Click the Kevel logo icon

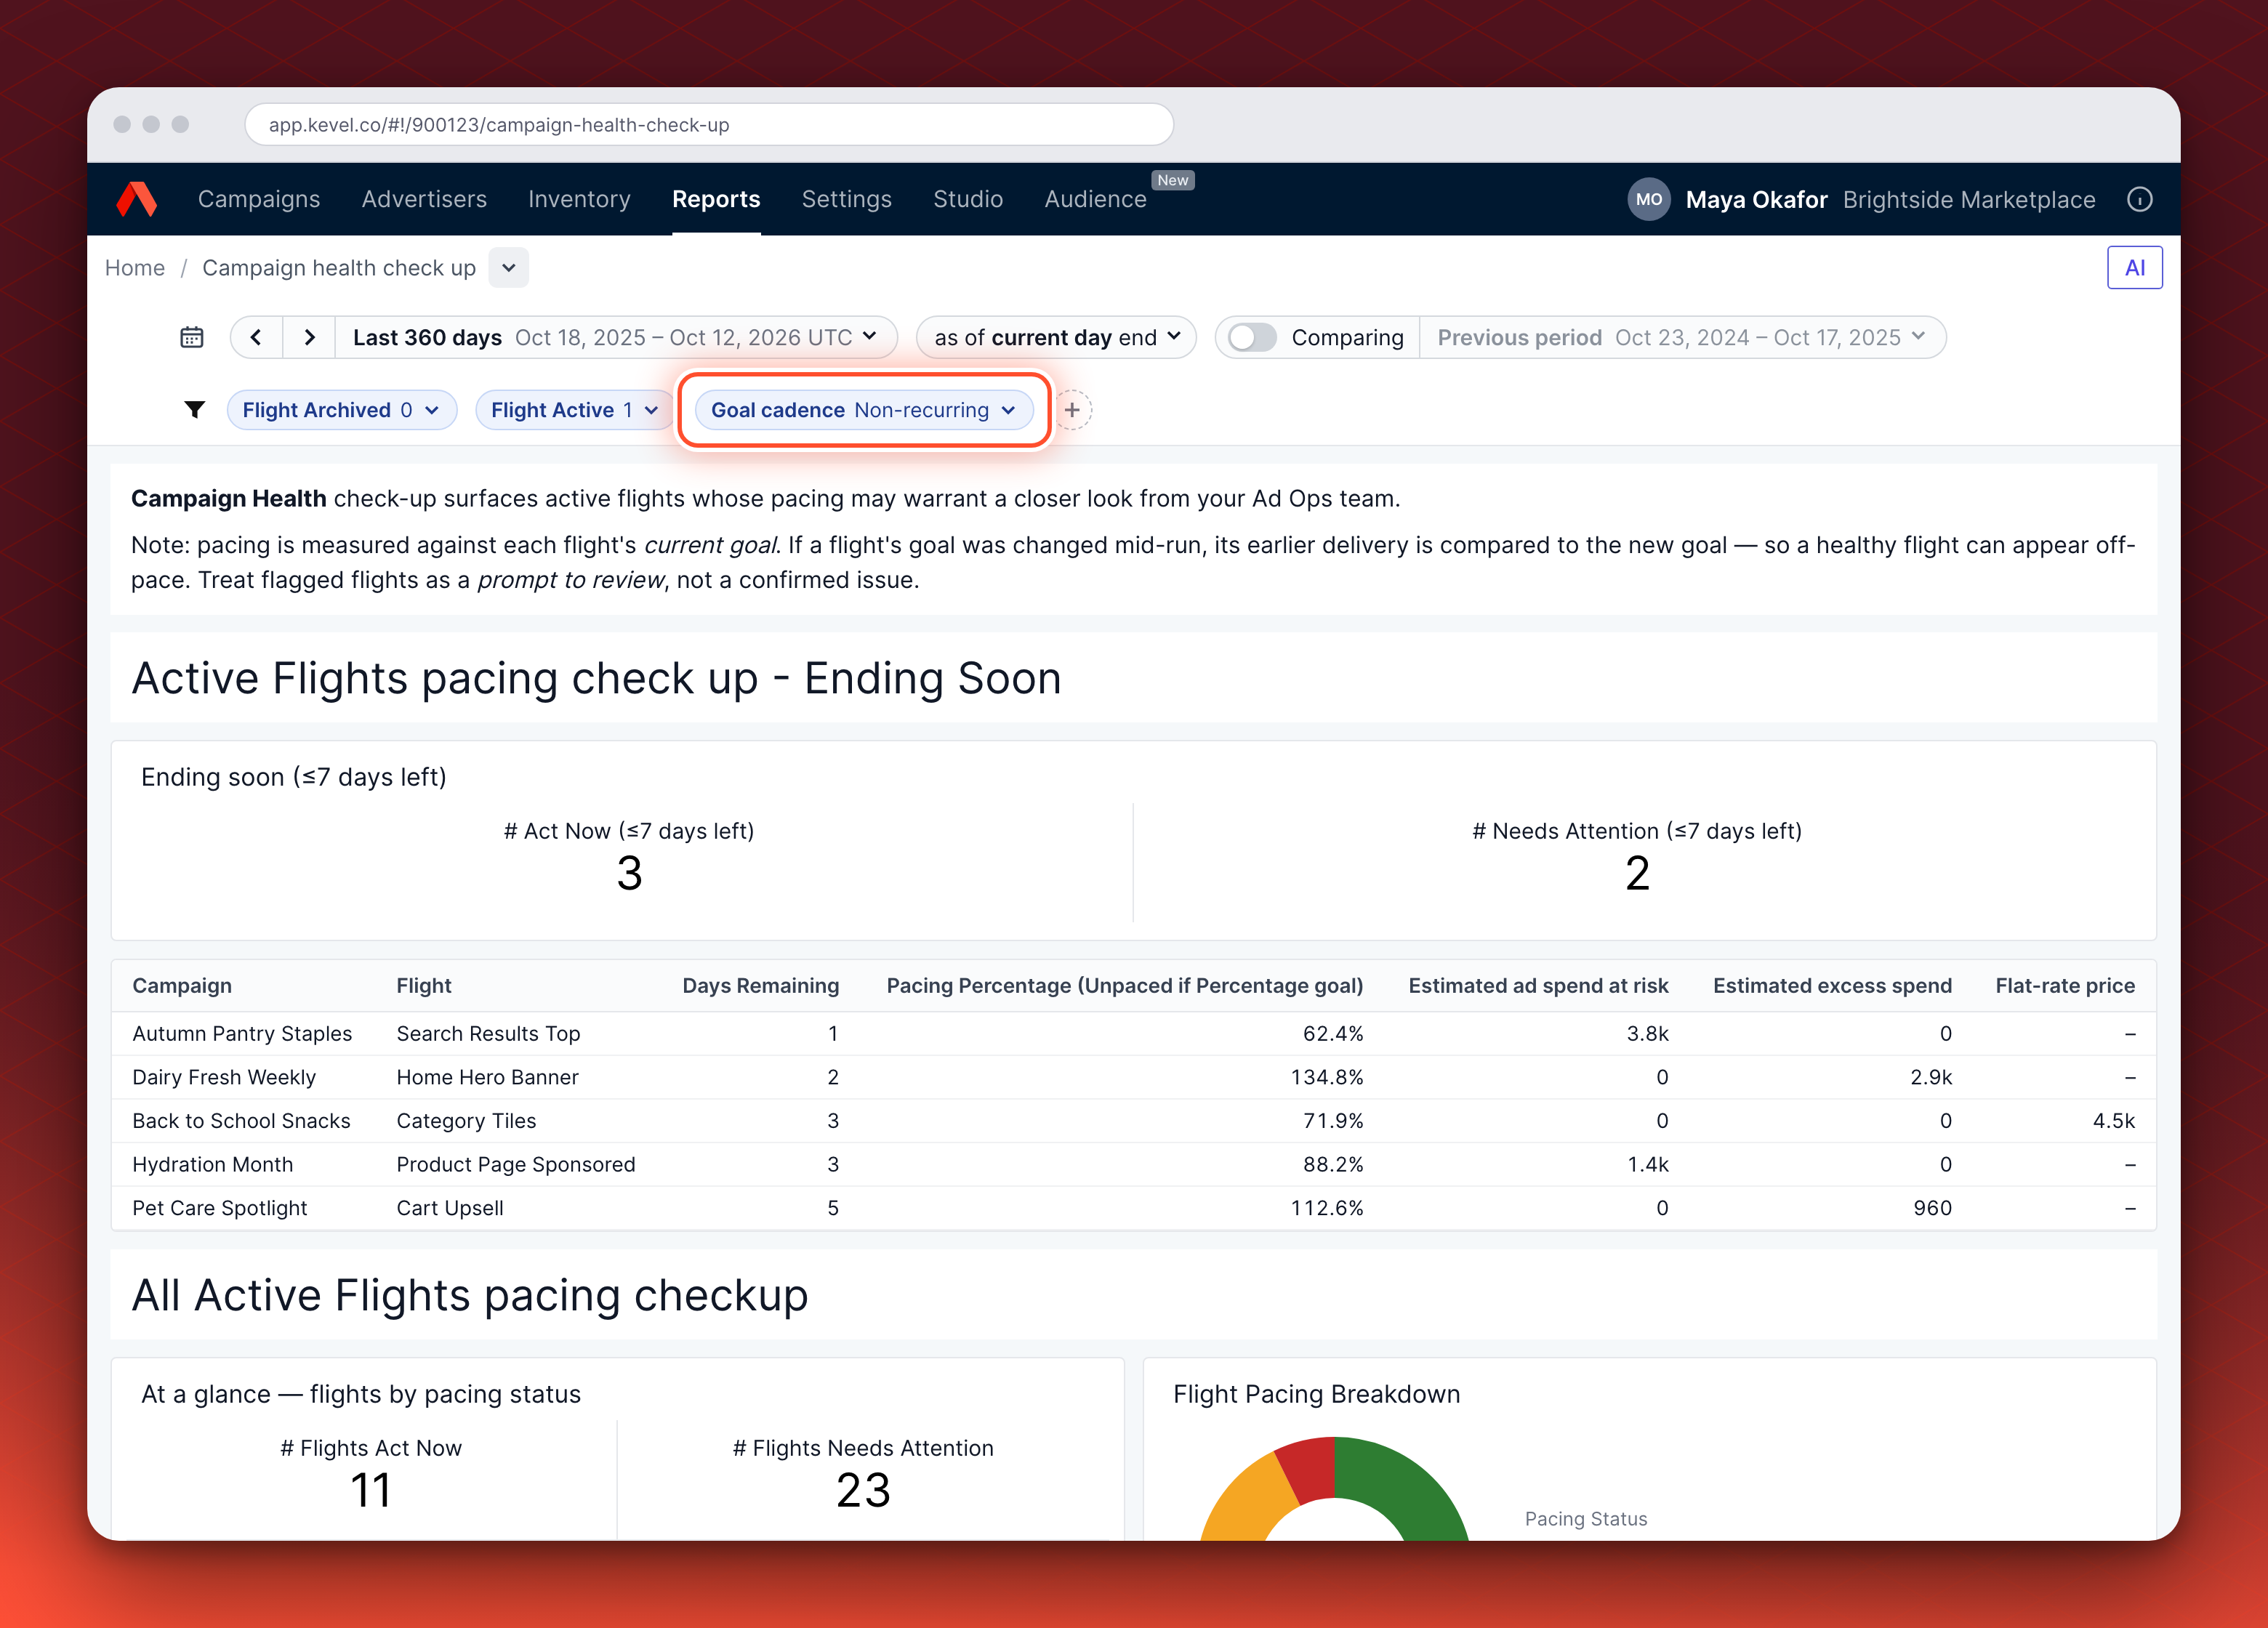pyautogui.click(x=137, y=199)
